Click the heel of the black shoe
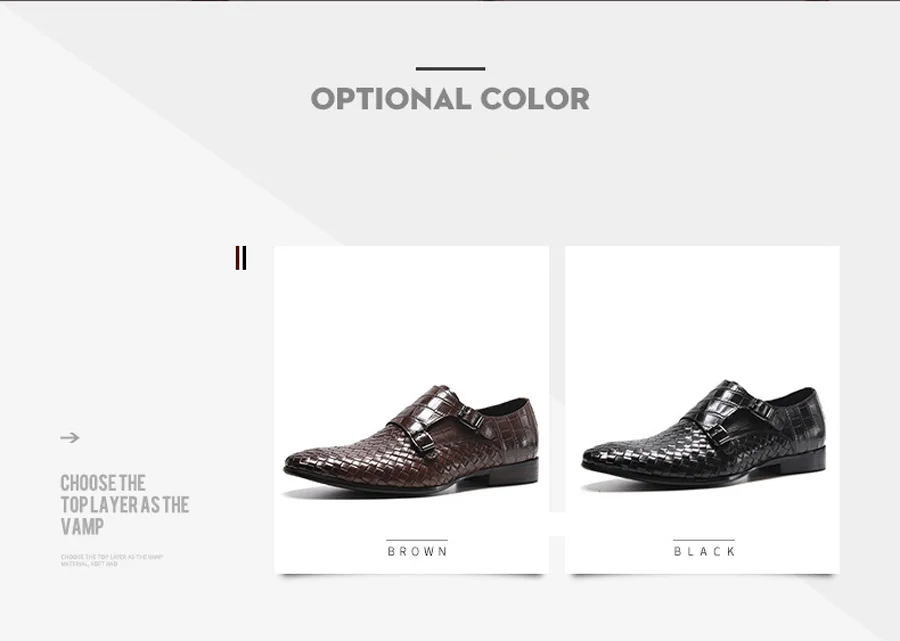900x641 pixels. [x=802, y=459]
